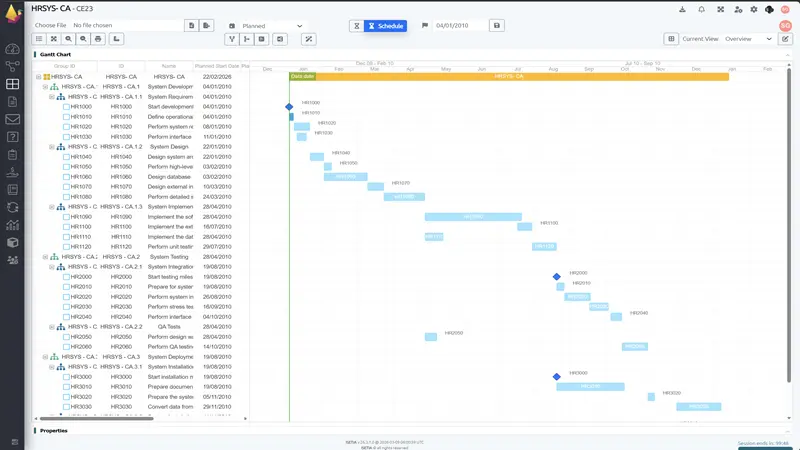Click the save icon next to date field
Image resolution: width=800 pixels, height=450 pixels.
pos(497,26)
